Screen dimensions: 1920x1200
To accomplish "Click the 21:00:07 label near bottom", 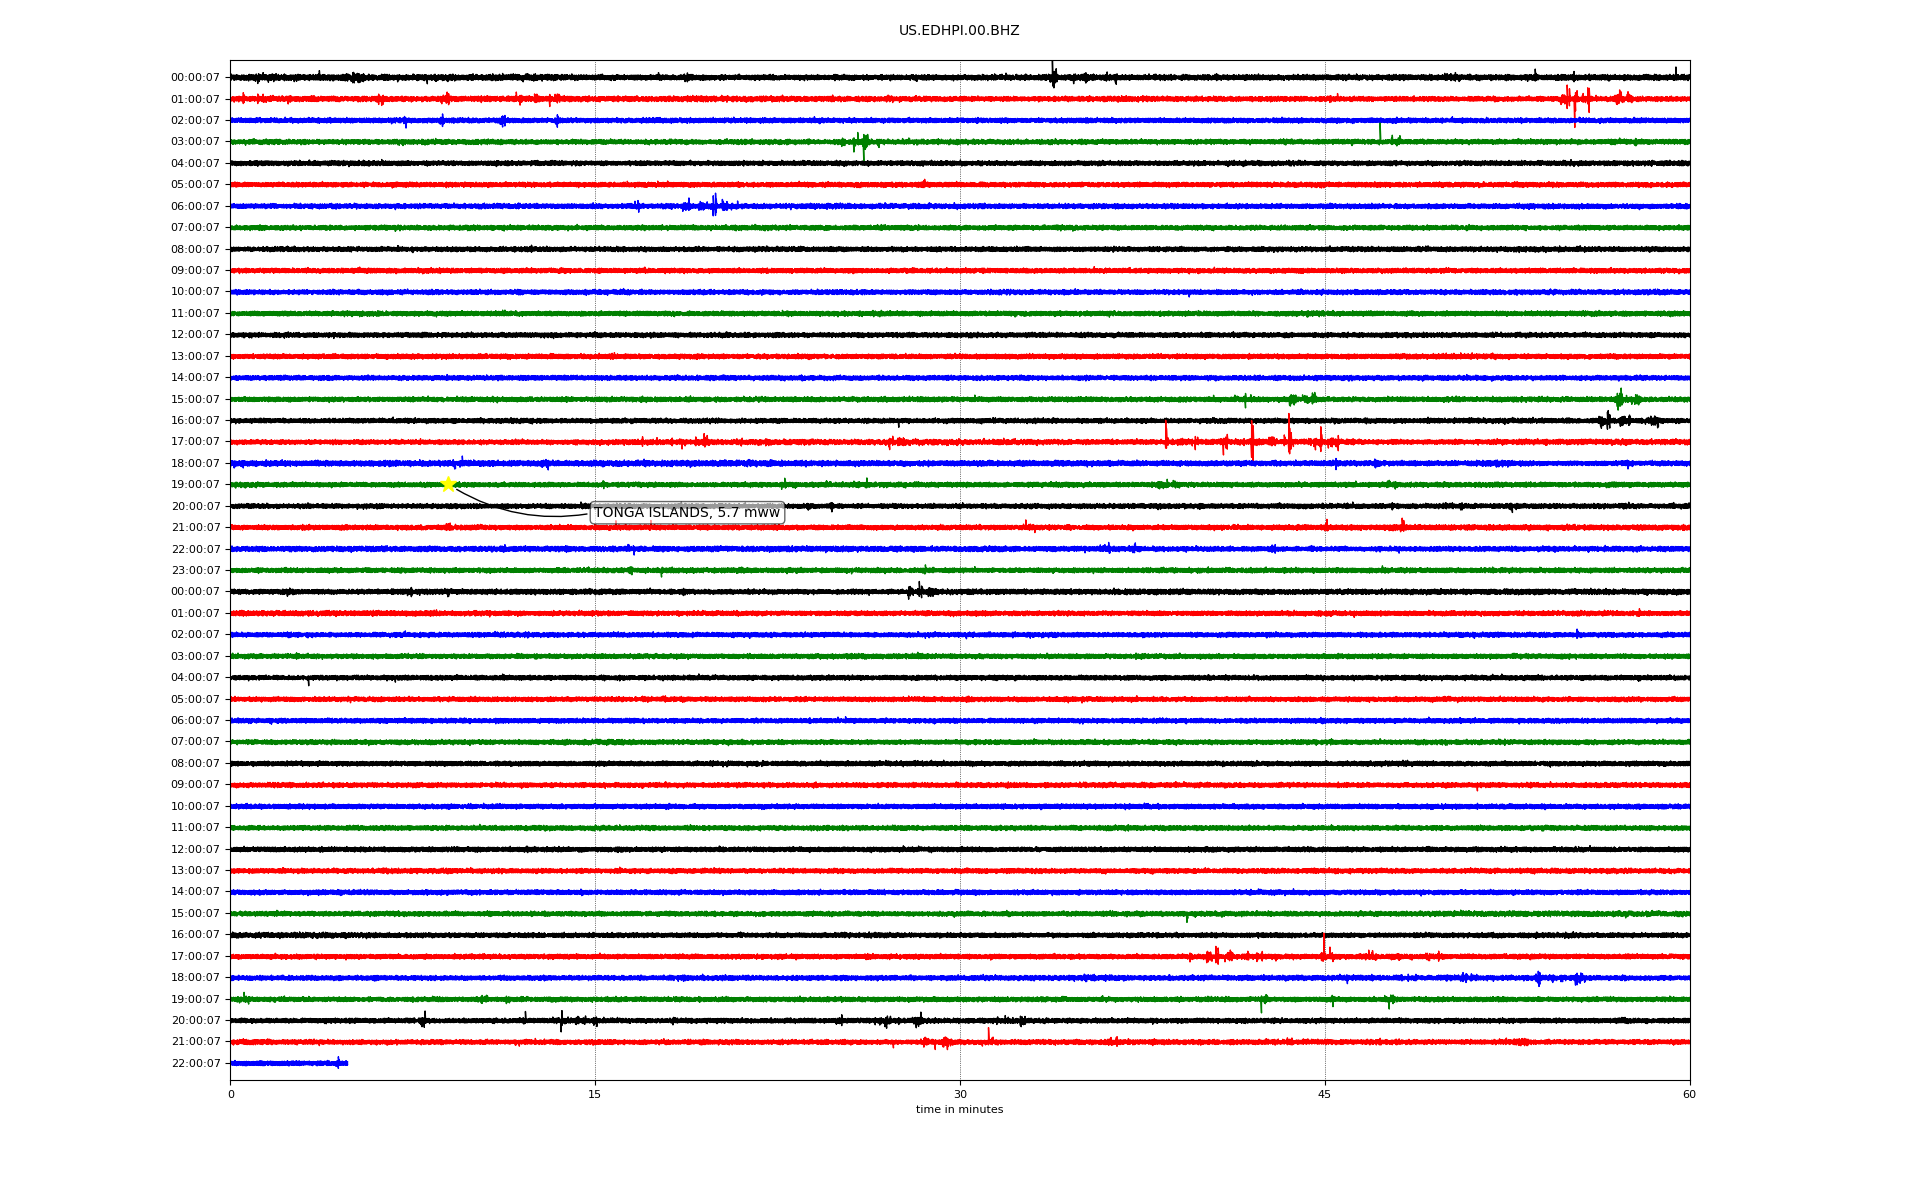I will coord(195,1042).
